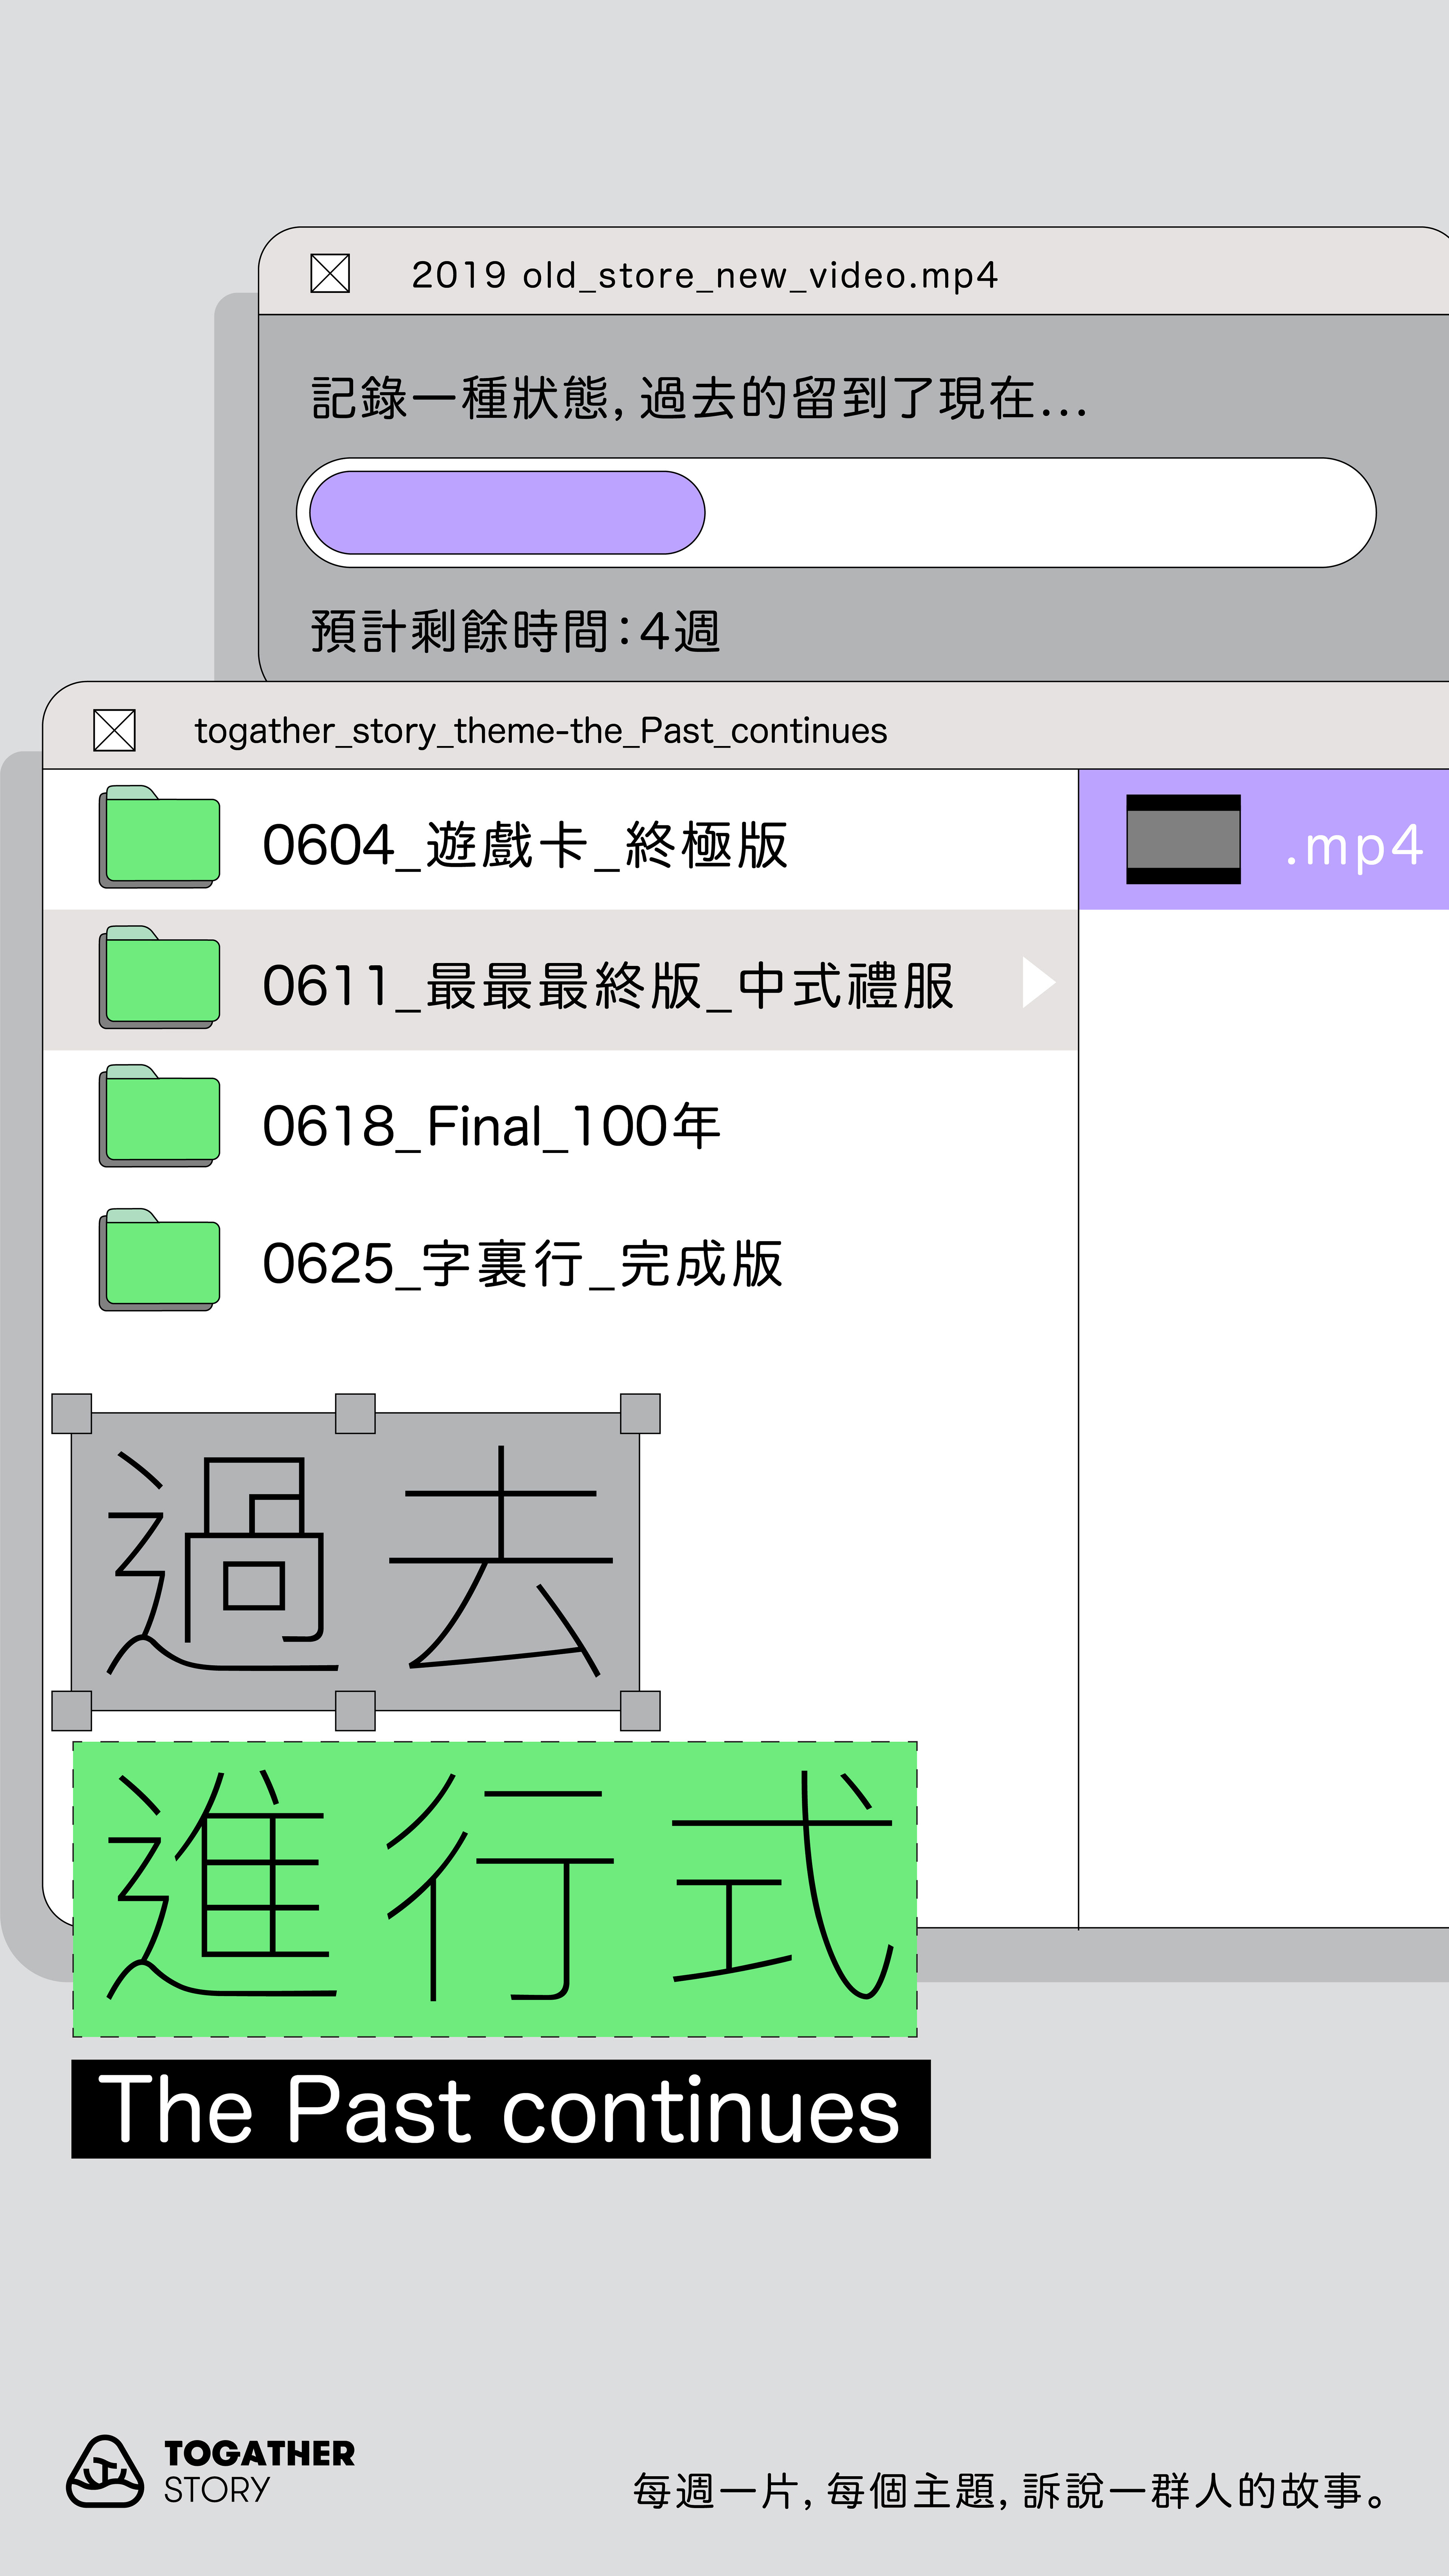
Task: Click the purple progress bar fill
Action: click(507, 513)
